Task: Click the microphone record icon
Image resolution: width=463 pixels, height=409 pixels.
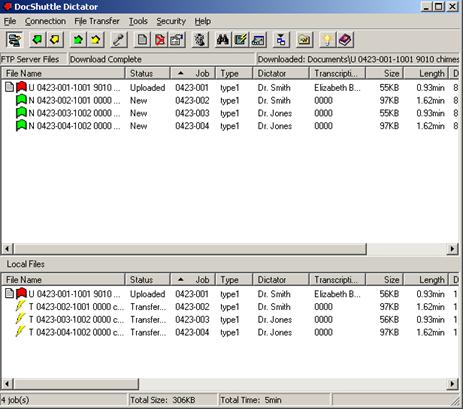Action: tap(119, 40)
